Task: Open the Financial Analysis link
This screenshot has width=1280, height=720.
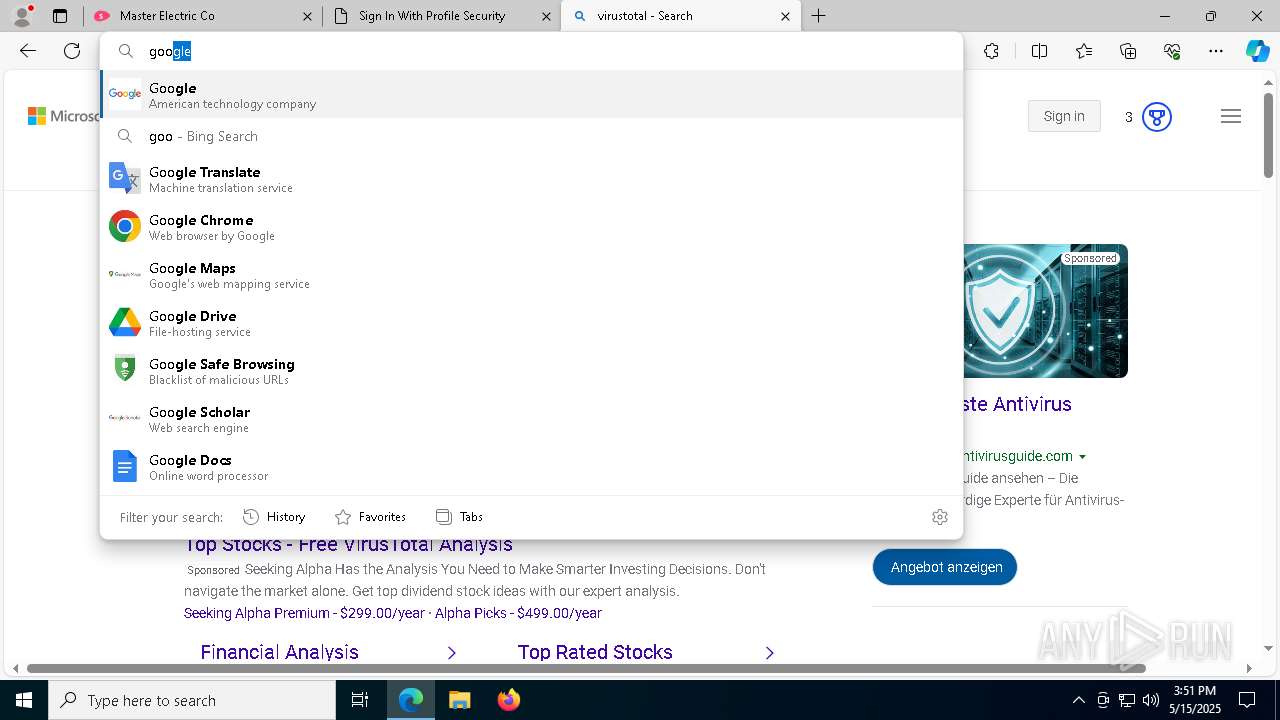Action: click(279, 652)
